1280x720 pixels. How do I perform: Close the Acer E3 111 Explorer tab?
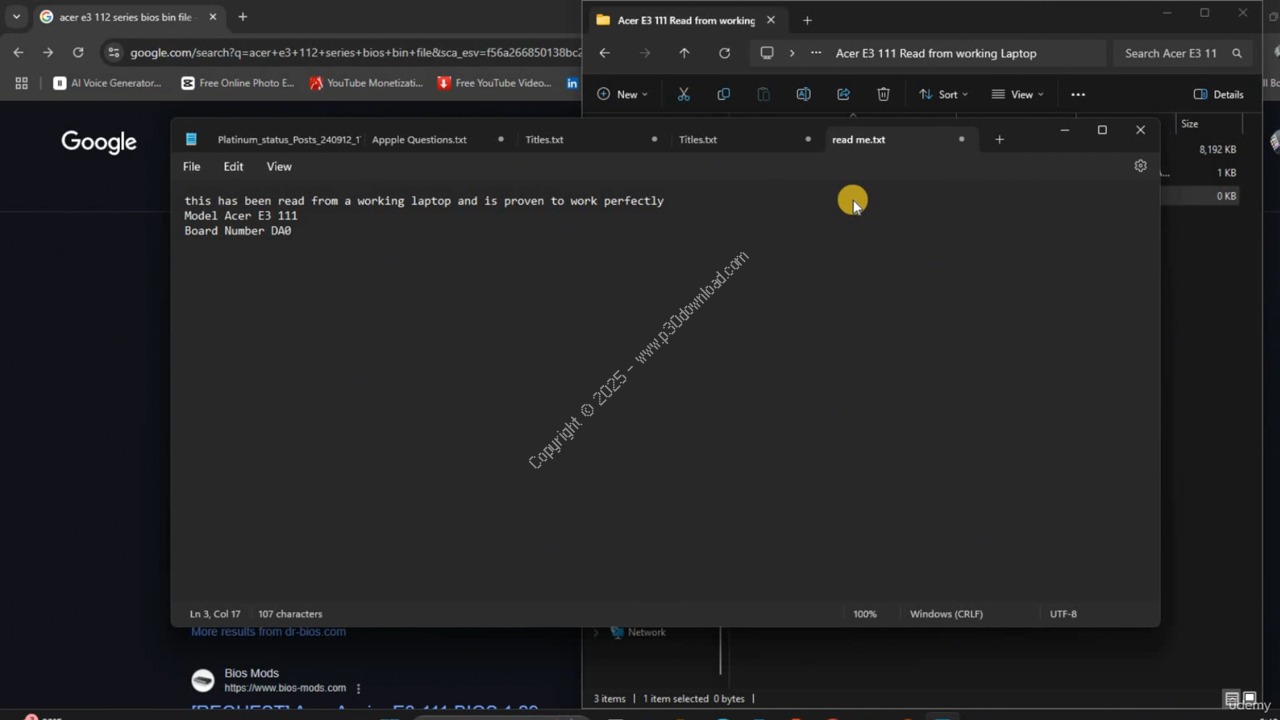coord(770,20)
